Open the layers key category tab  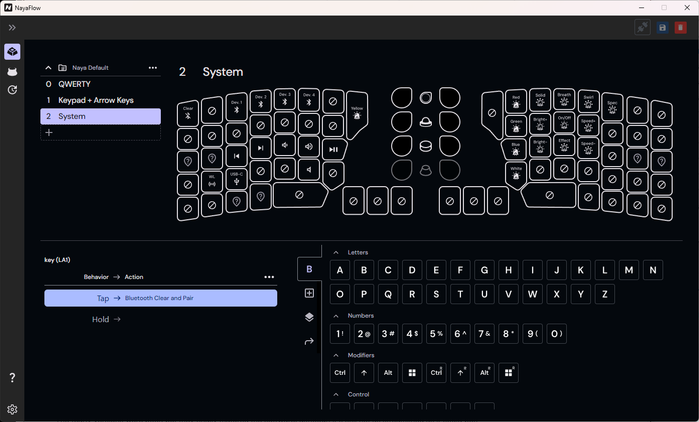pos(309,317)
